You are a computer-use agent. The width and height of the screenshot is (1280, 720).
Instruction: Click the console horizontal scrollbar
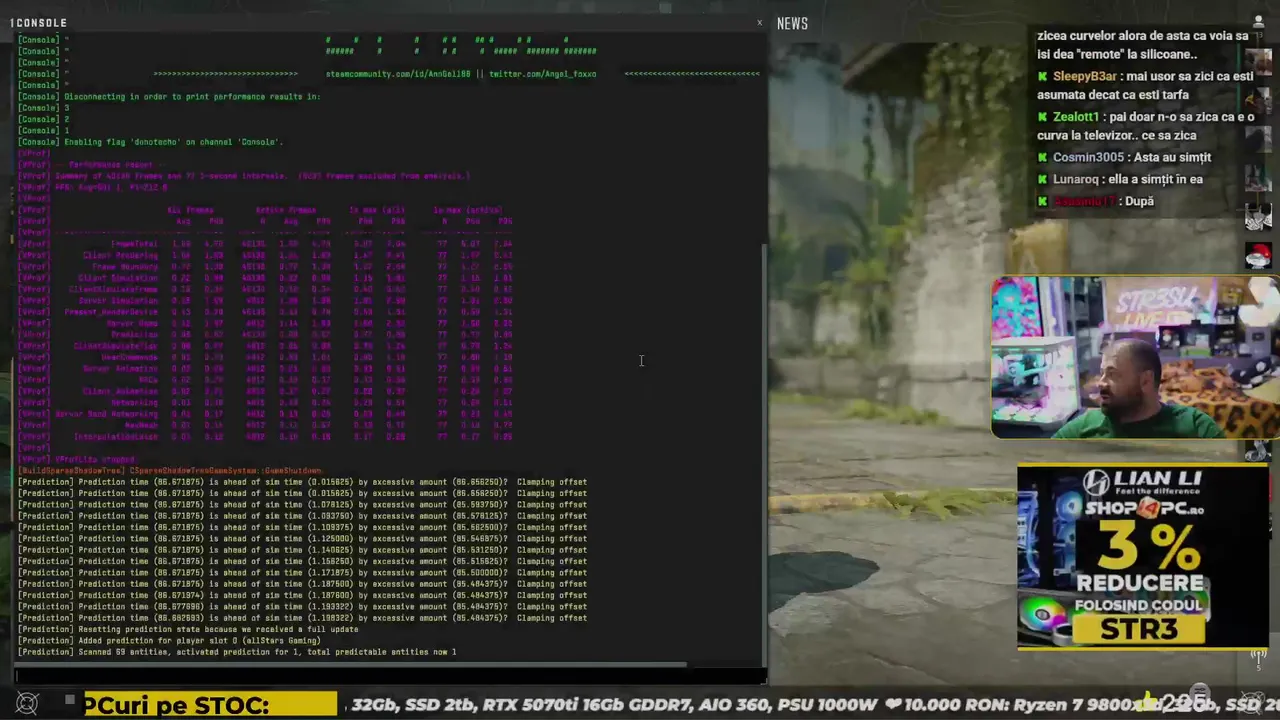coord(351,664)
